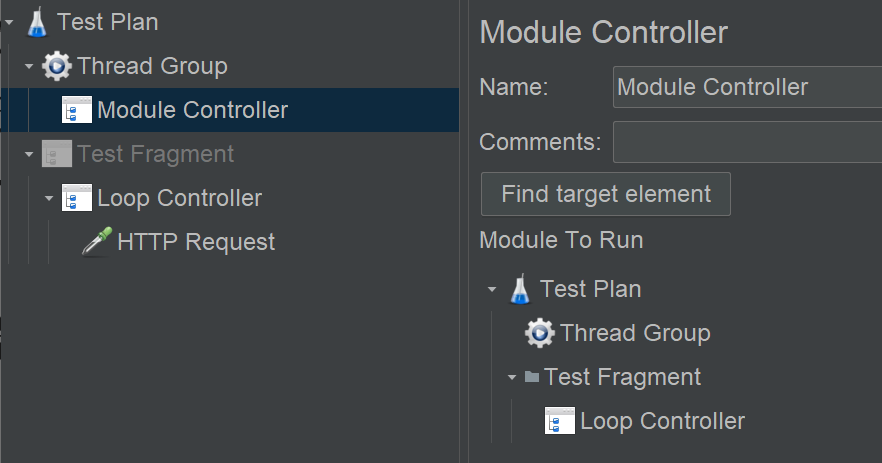The image size is (882, 463).
Task: Click the Loop Controller icon in left tree
Action: tap(77, 197)
